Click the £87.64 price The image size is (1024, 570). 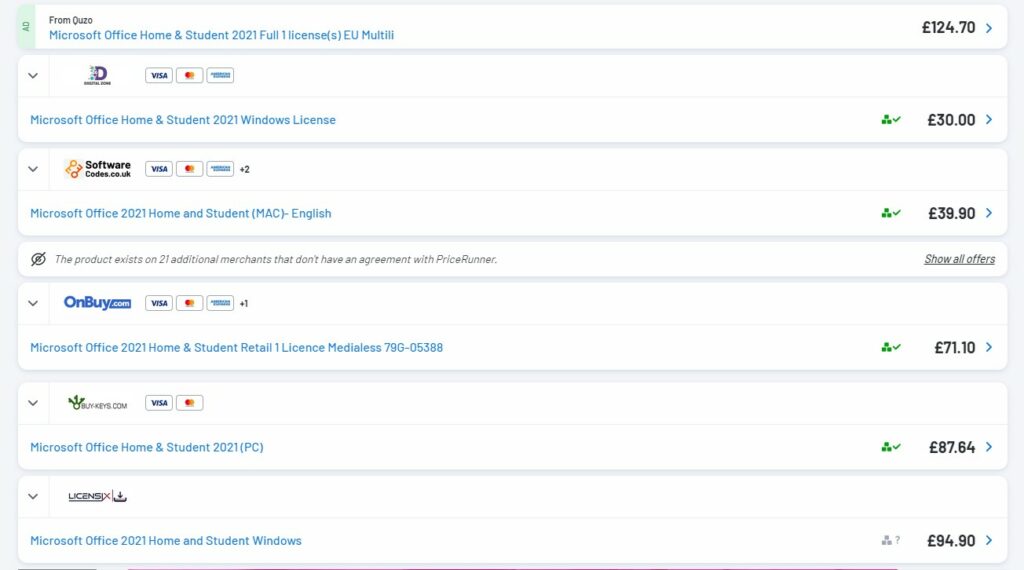(x=952, y=448)
